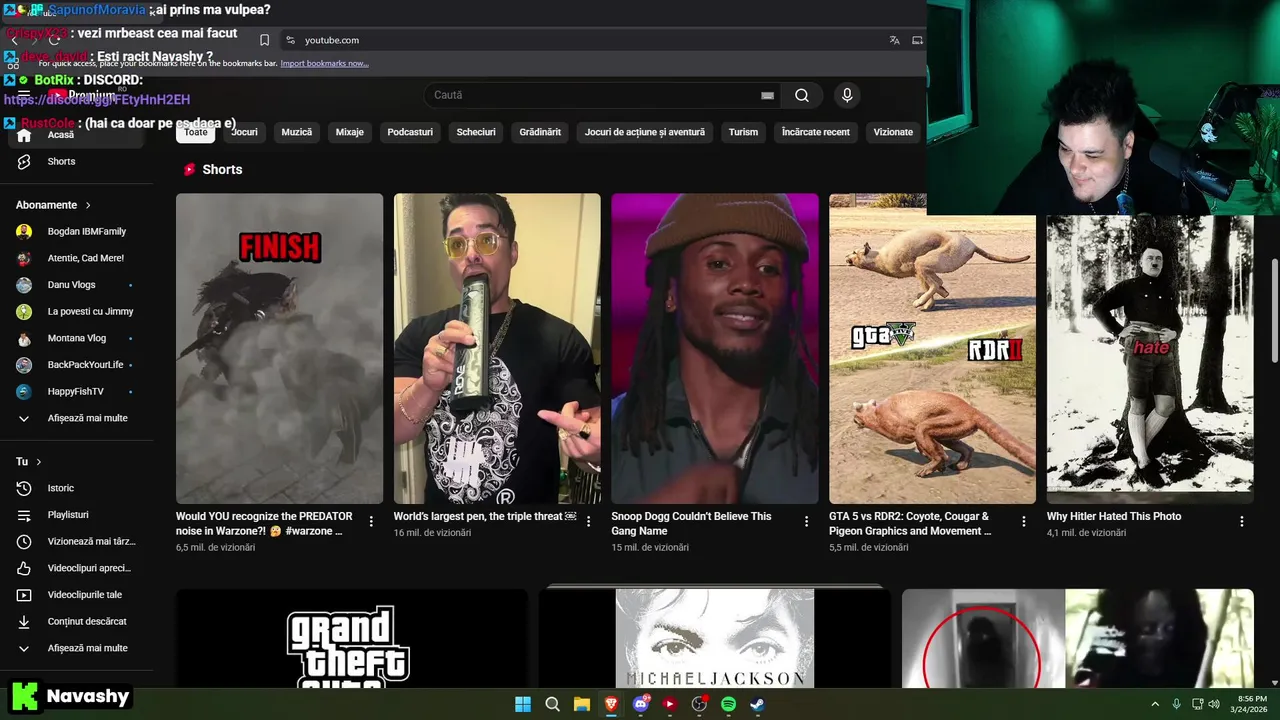This screenshot has width=1280, height=720.
Task: Open the Tu section arrow
Action: click(x=39, y=462)
